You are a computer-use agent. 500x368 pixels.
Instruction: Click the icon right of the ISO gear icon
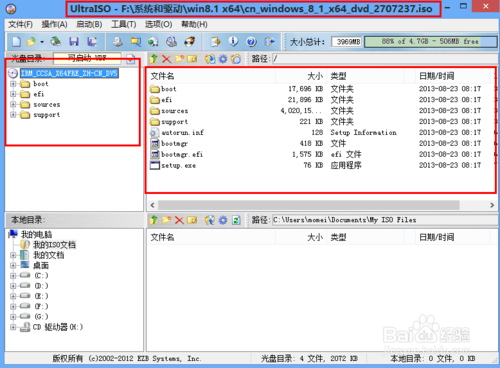(x=236, y=59)
